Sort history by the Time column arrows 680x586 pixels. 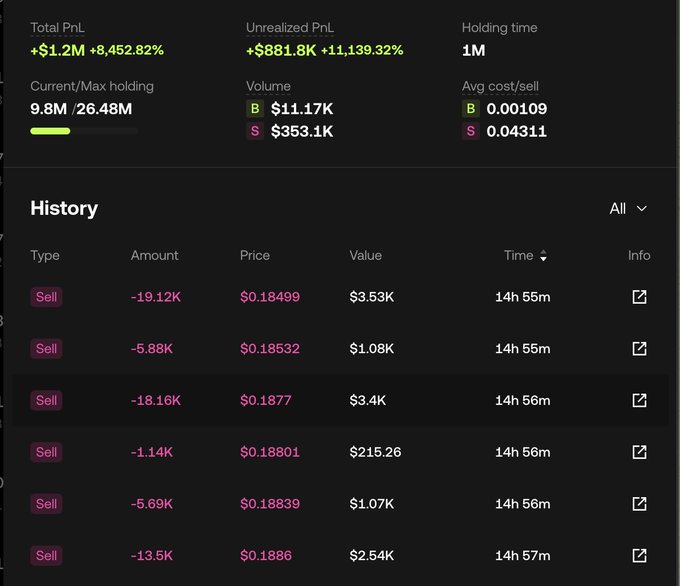click(543, 255)
